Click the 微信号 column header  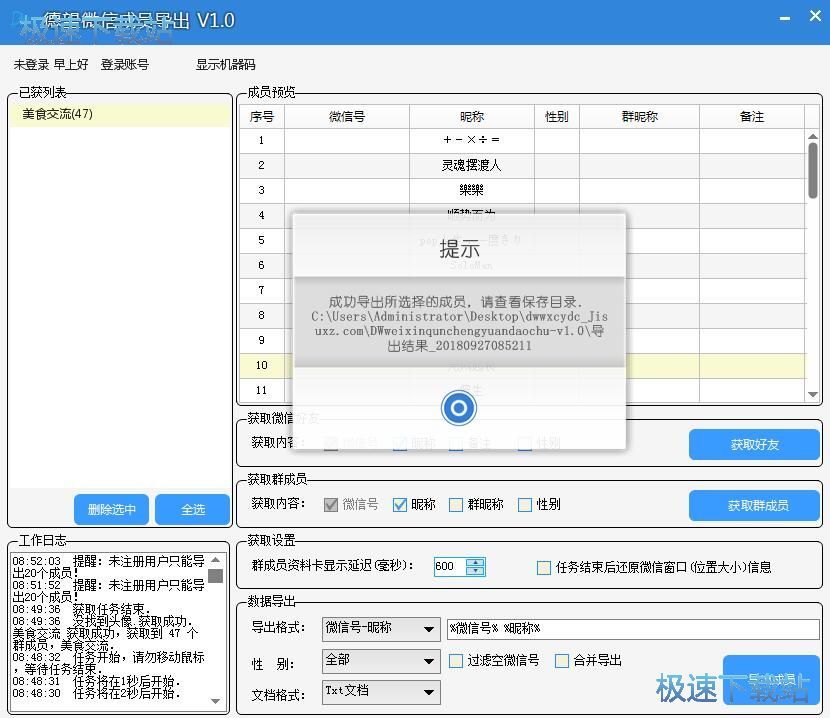(x=347, y=116)
